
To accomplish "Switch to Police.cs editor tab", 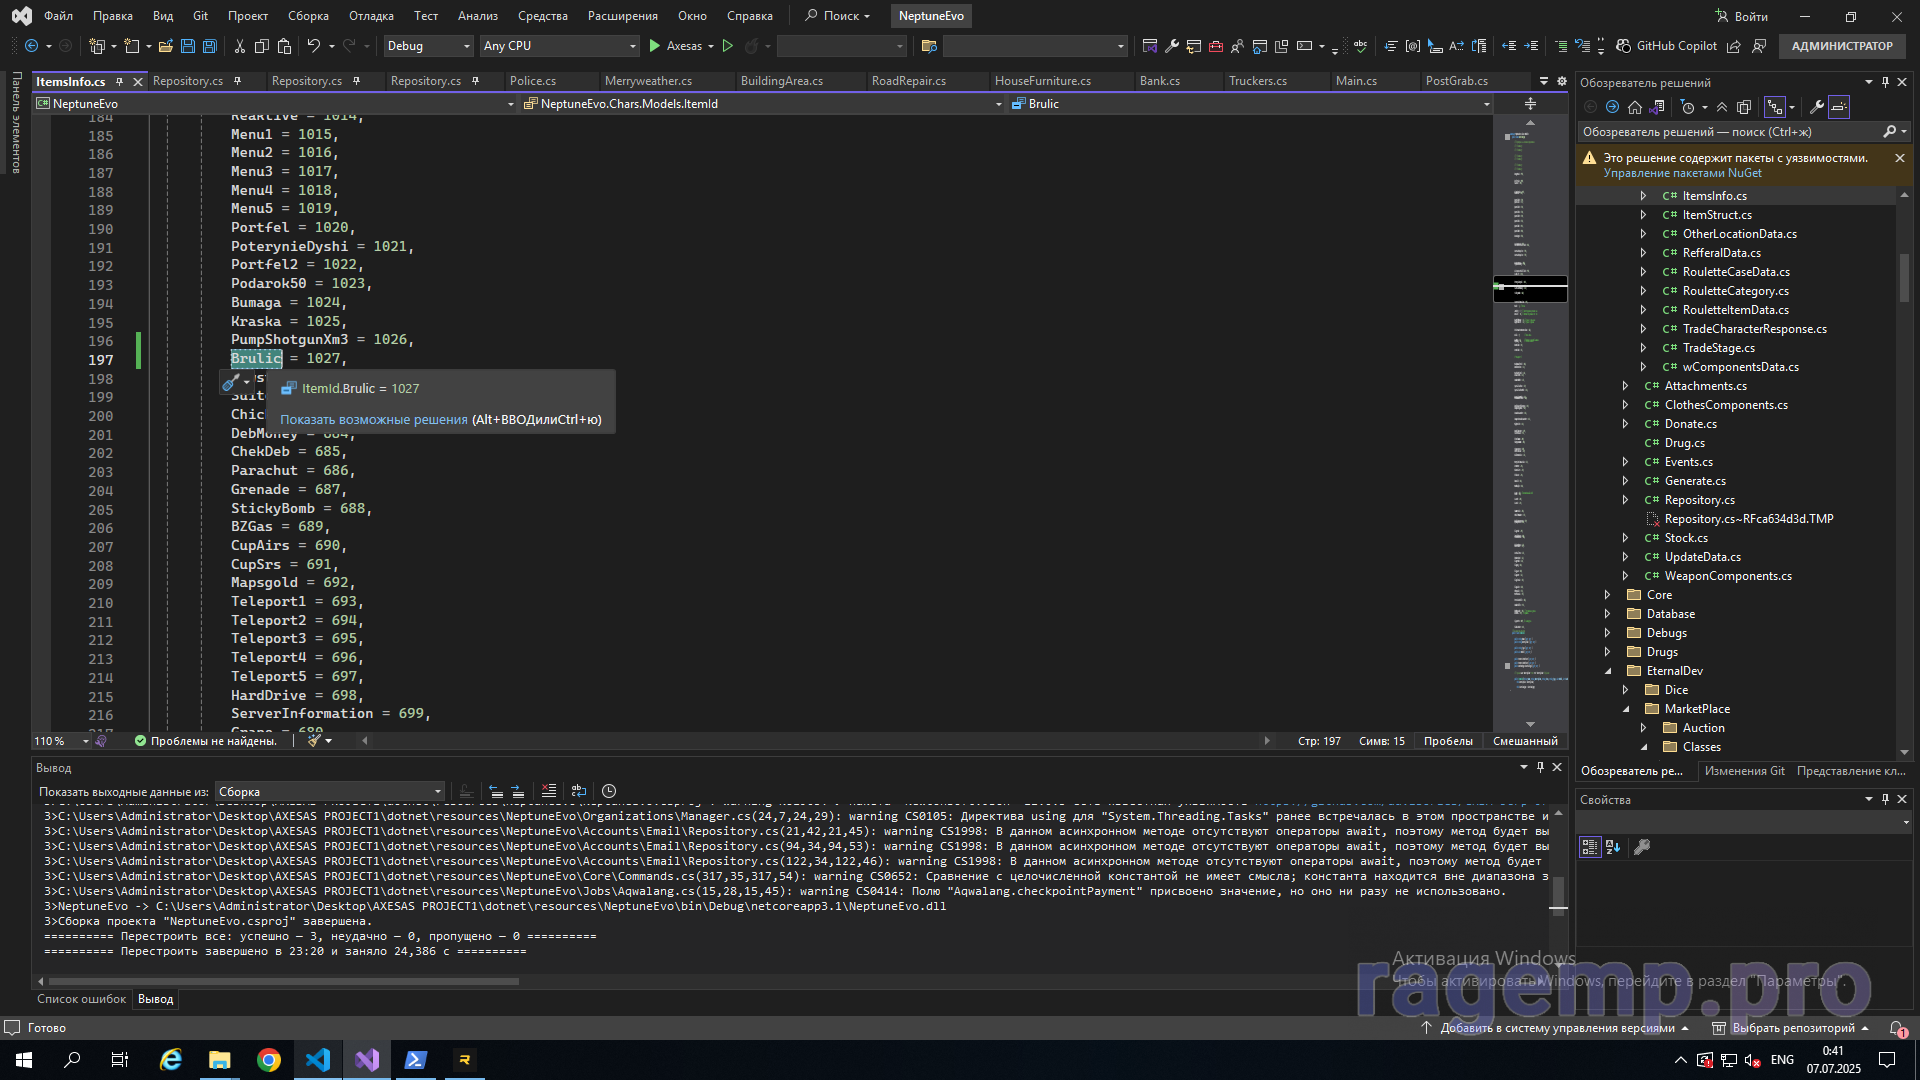I will coord(532,81).
